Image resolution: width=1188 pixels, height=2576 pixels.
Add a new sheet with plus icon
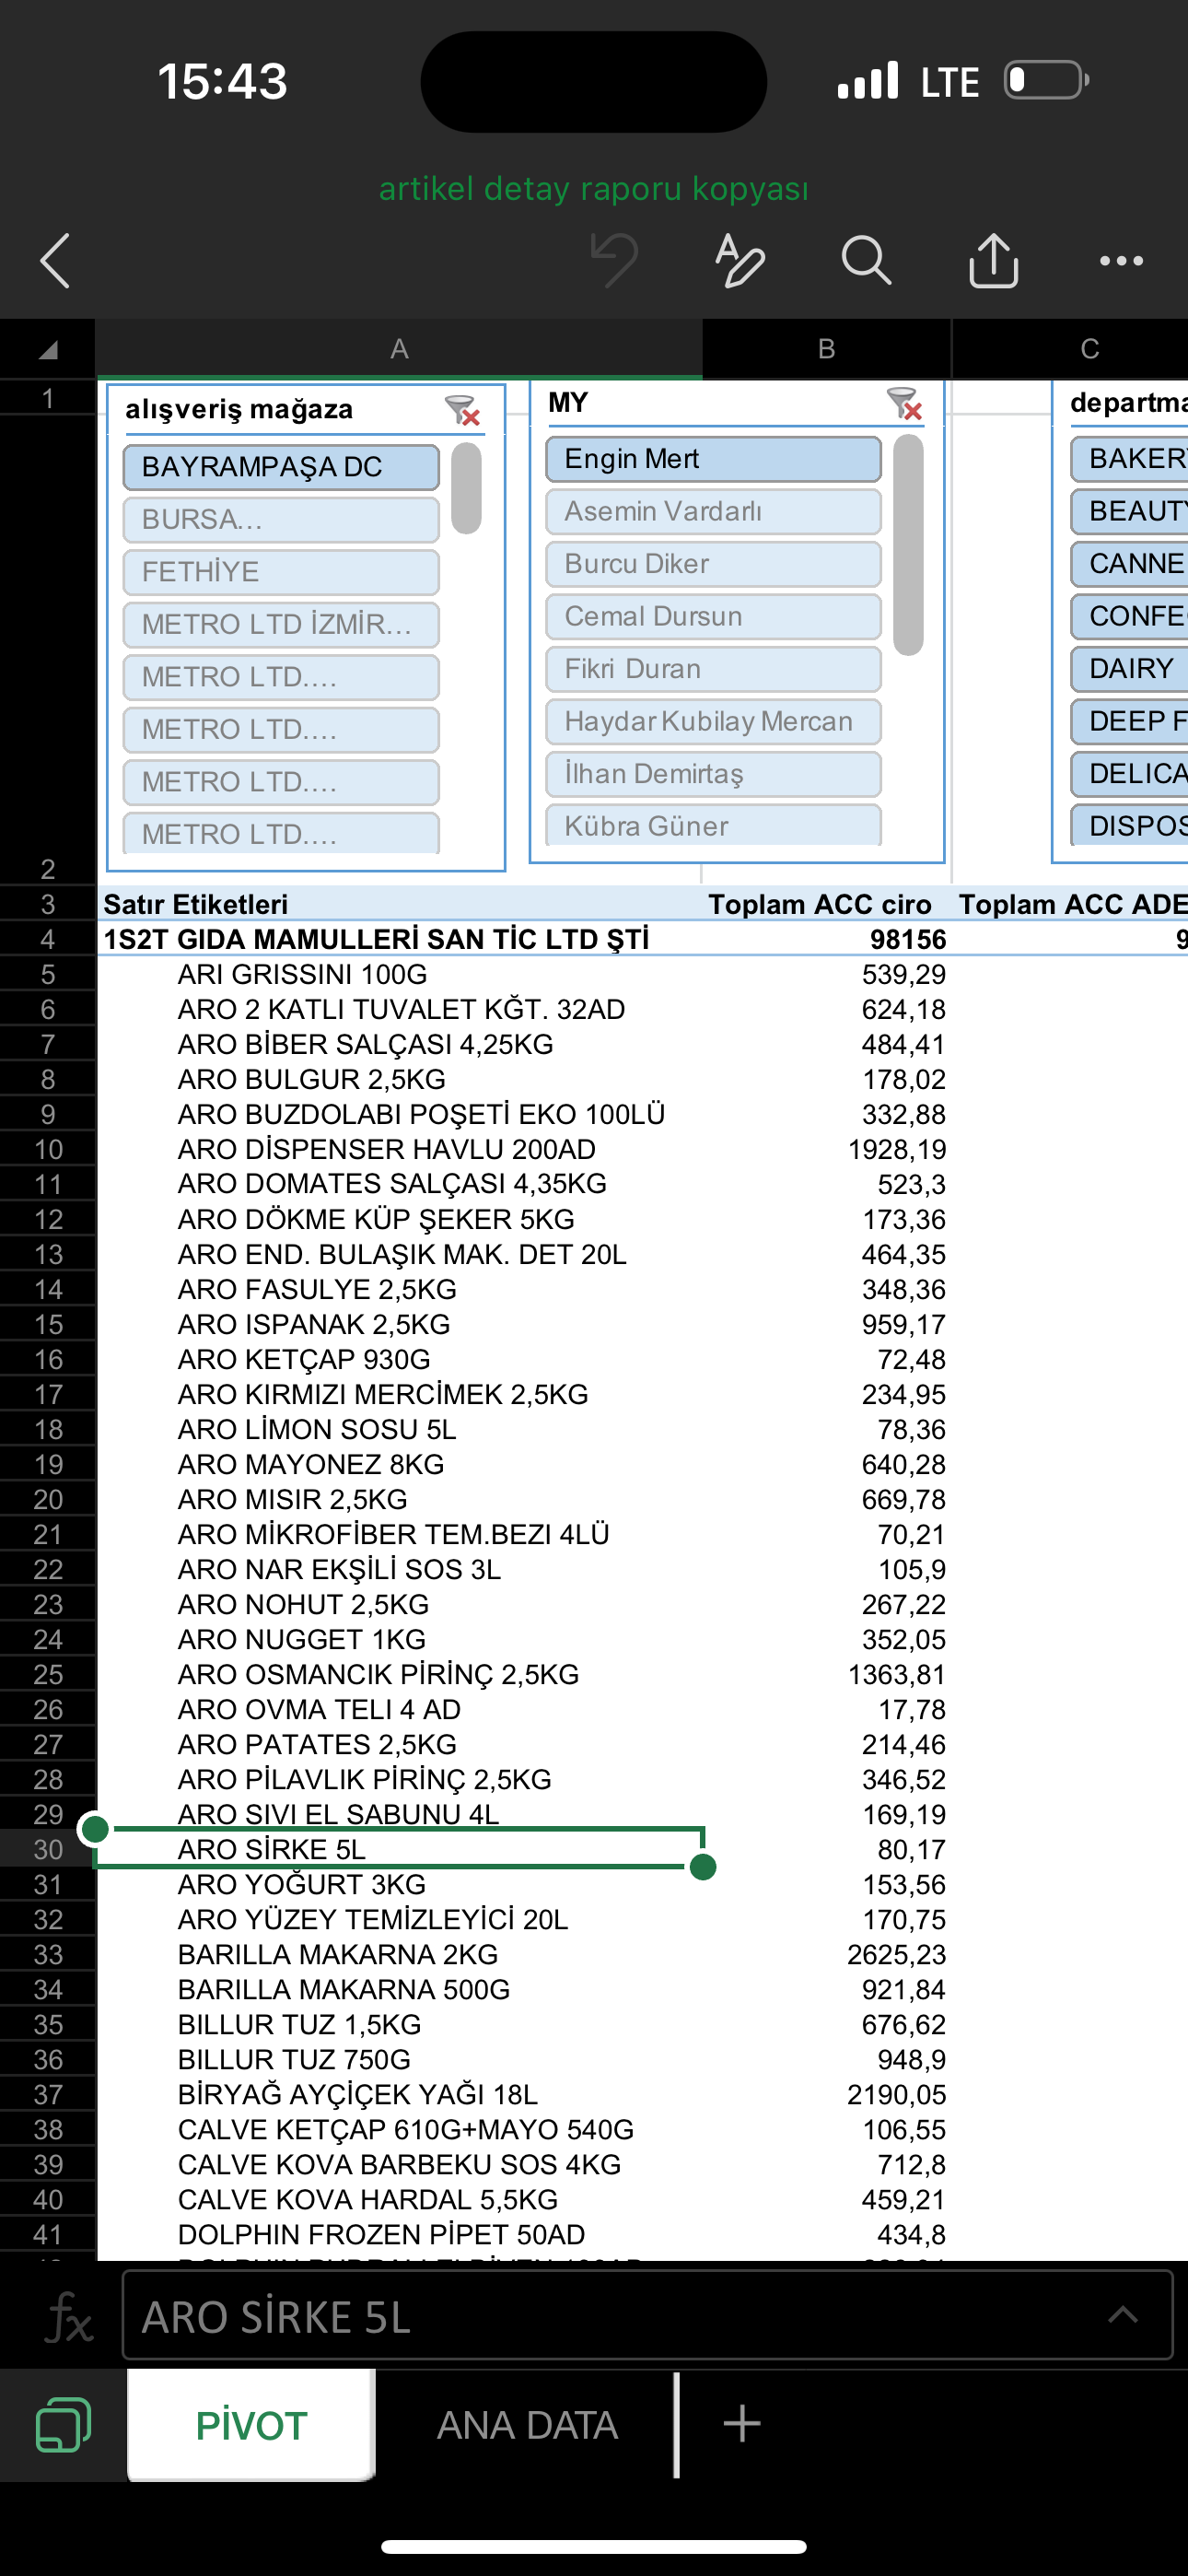(x=742, y=2424)
